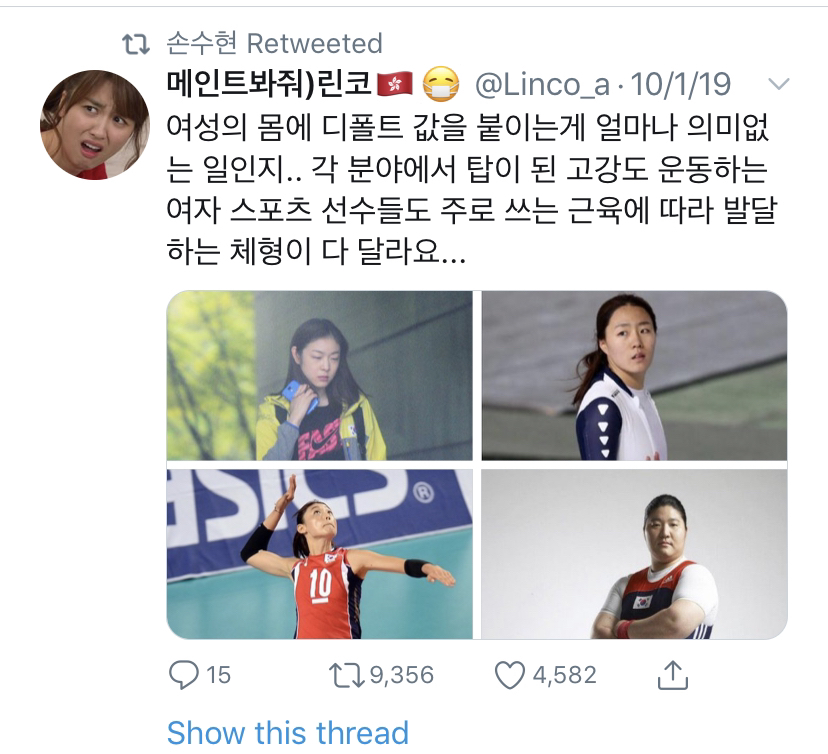View the bottom-right weightlifter photo
828x754 pixels.
pyautogui.click(x=634, y=554)
